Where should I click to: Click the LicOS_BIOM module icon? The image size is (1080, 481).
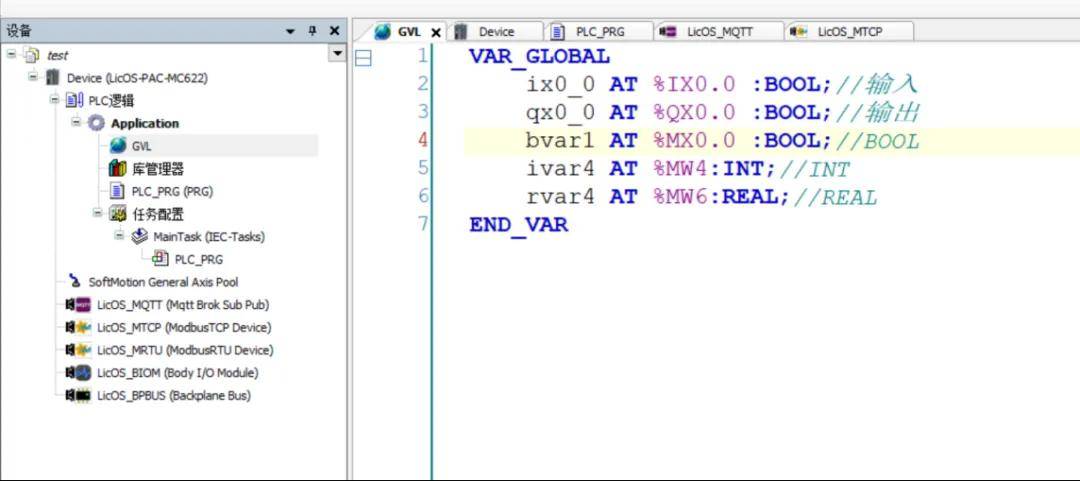(78, 373)
